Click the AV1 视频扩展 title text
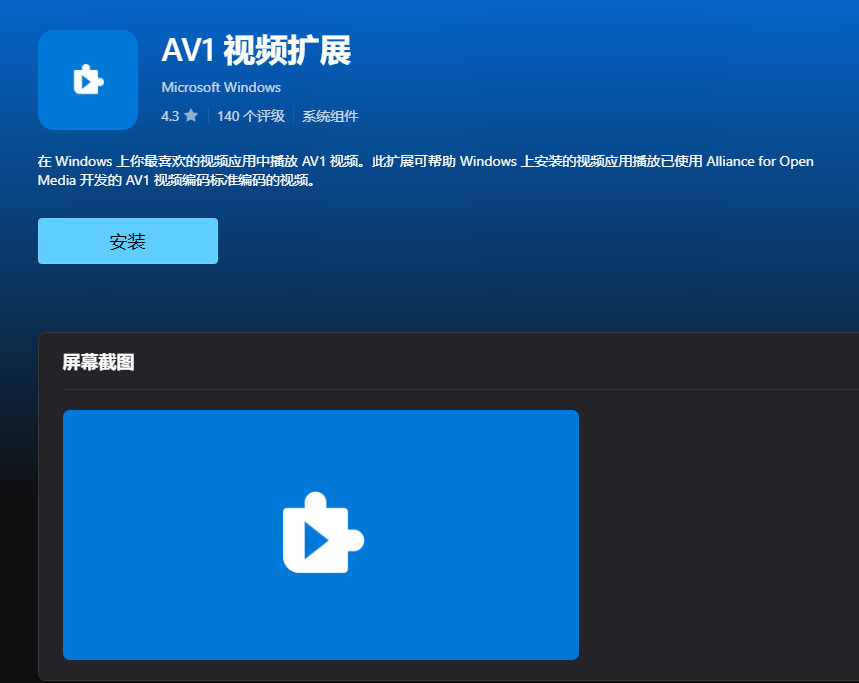Screen dimensions: 859x683 click(256, 50)
